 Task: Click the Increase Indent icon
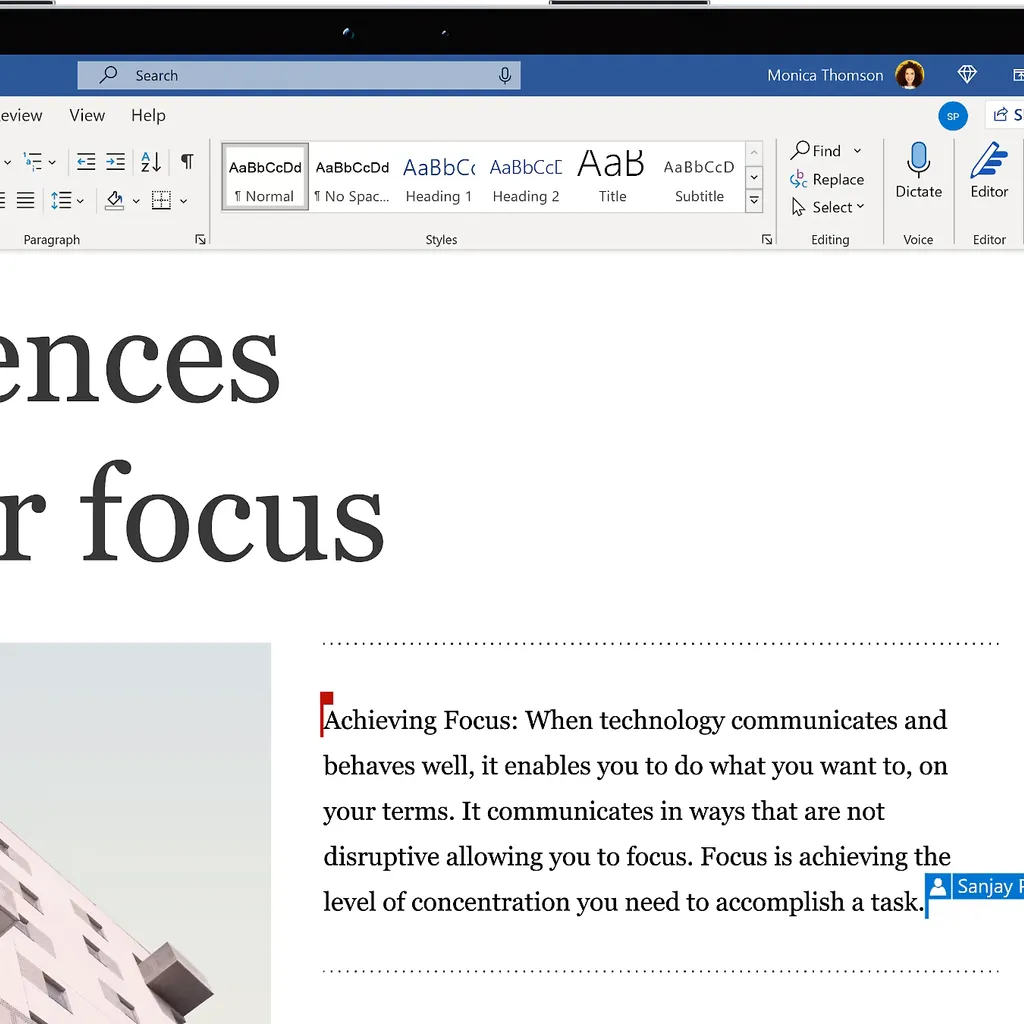[x=115, y=161]
